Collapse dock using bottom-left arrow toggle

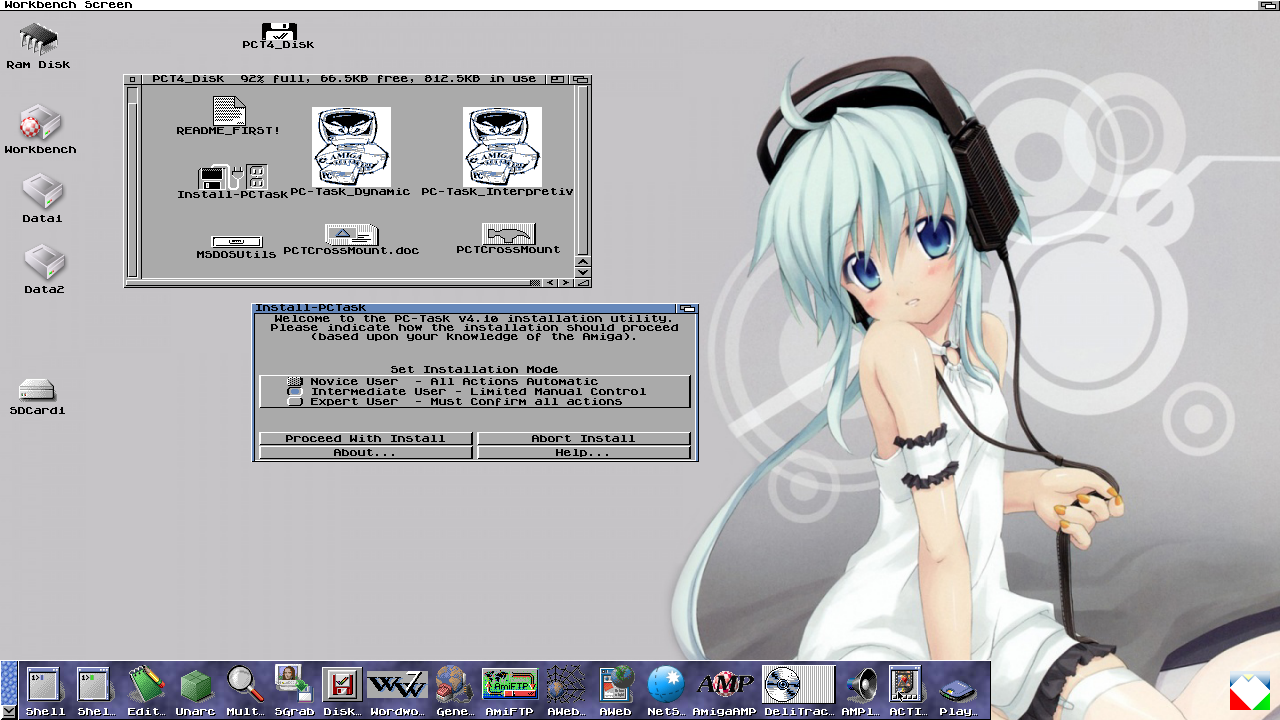pos(9,711)
